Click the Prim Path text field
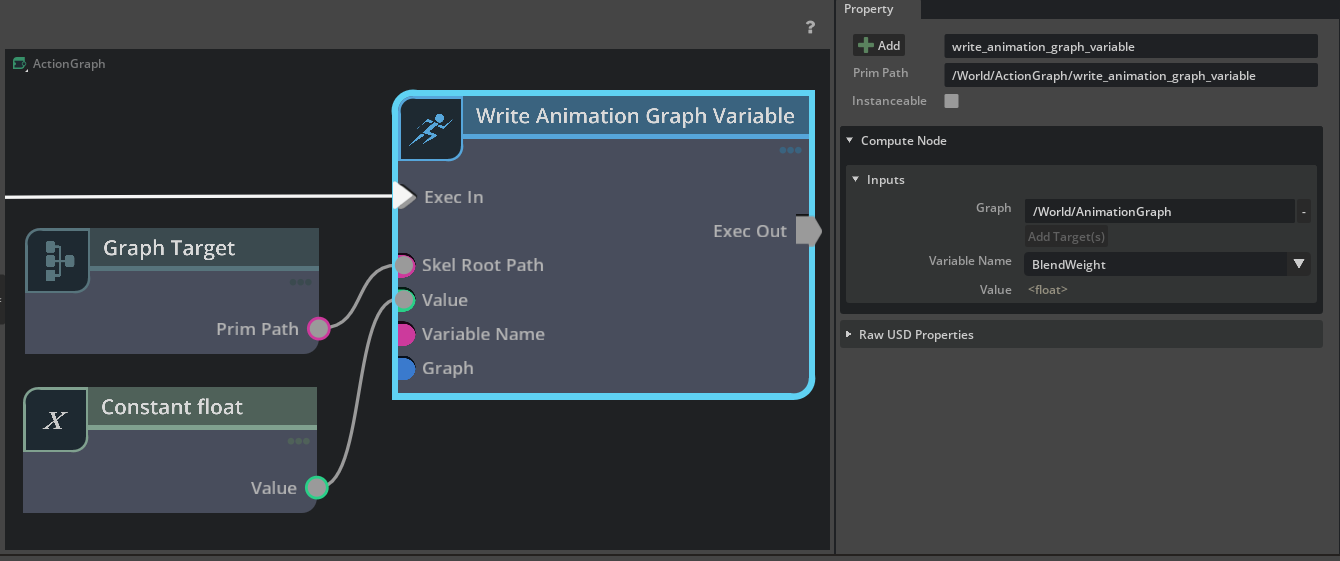The image size is (1340, 561). click(x=1130, y=76)
